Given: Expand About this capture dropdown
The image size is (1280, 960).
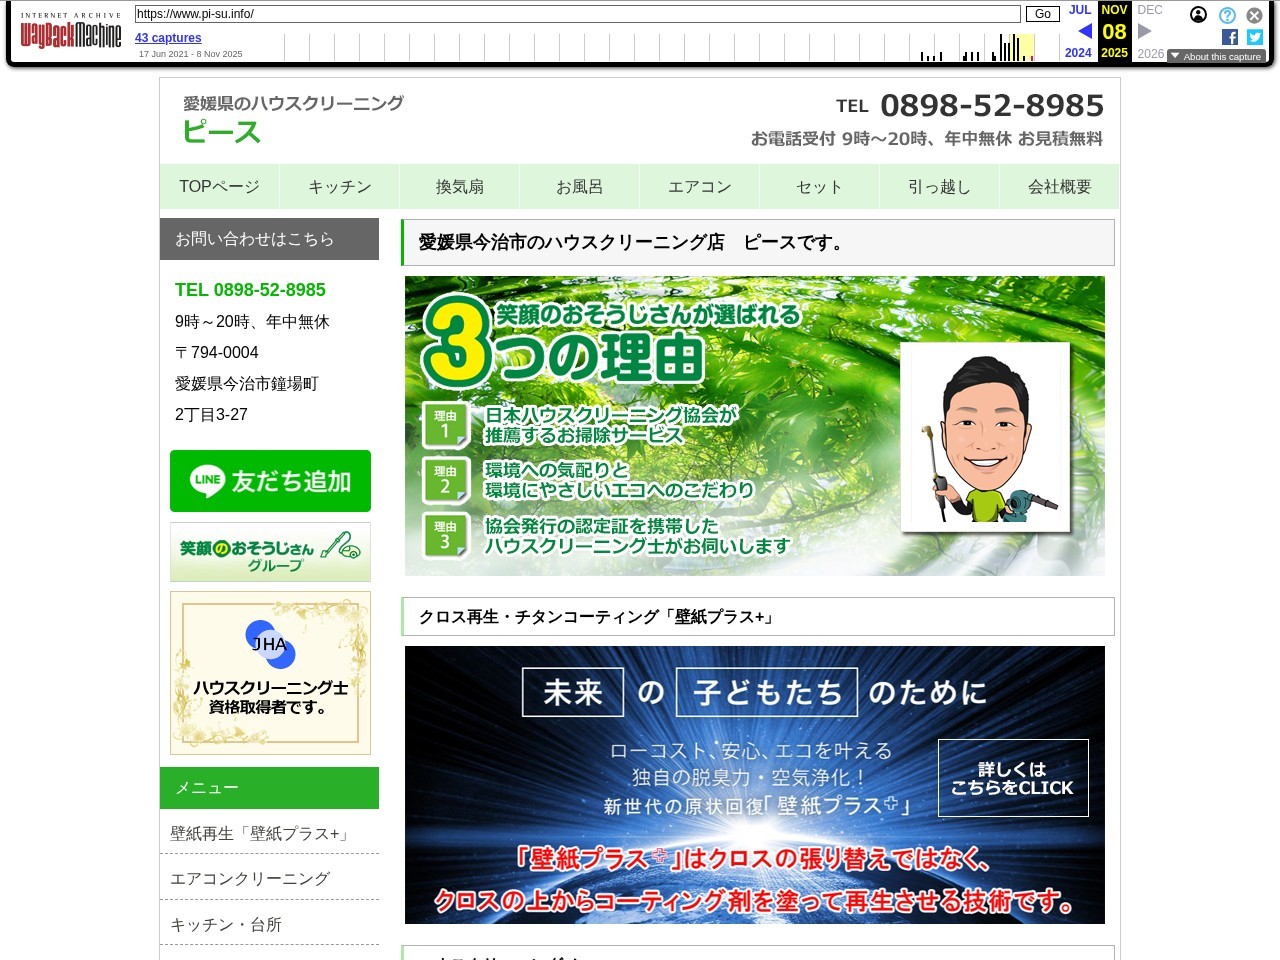Looking at the screenshot, I should click(x=1216, y=57).
